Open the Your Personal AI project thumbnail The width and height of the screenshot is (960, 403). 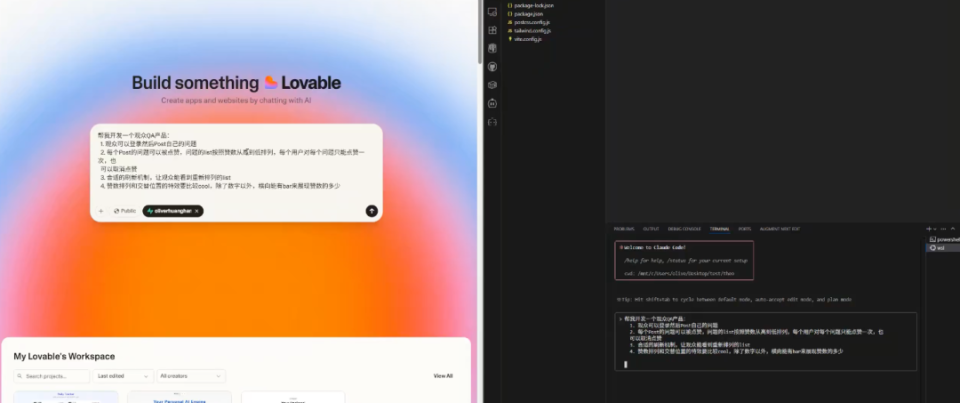pyautogui.click(x=179, y=397)
